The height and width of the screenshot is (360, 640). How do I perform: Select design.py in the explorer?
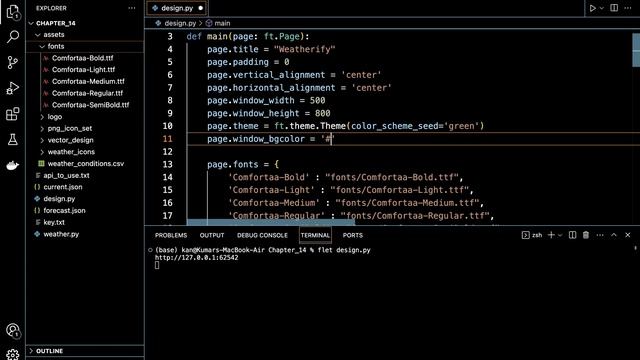point(59,199)
